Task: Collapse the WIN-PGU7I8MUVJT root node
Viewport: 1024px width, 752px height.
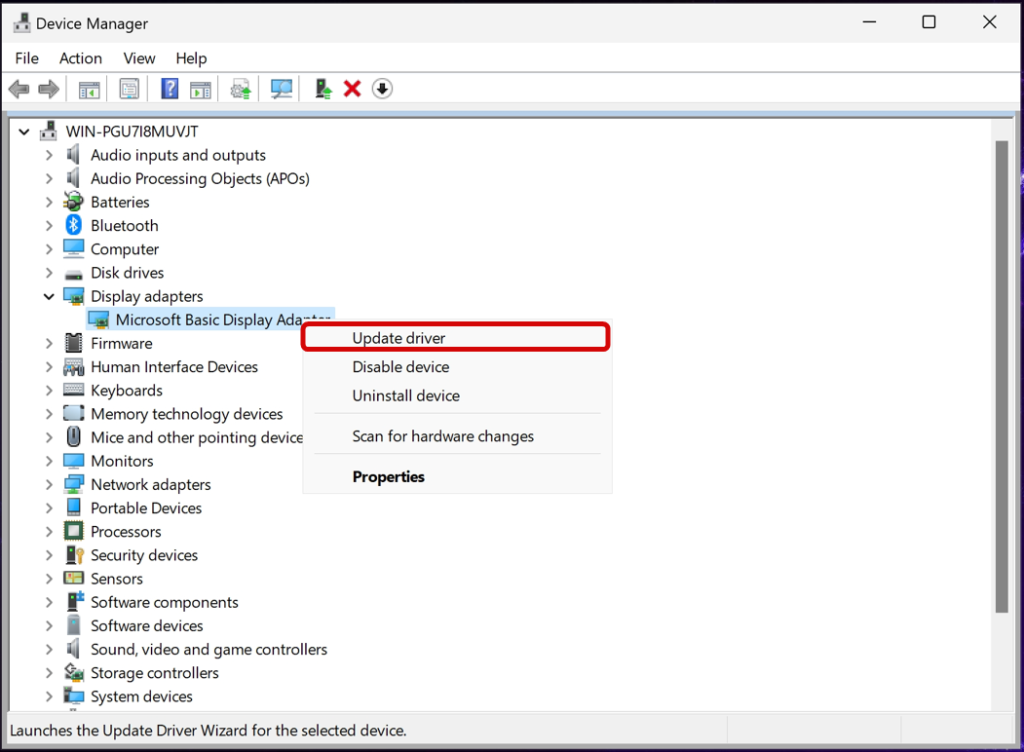Action: click(24, 131)
